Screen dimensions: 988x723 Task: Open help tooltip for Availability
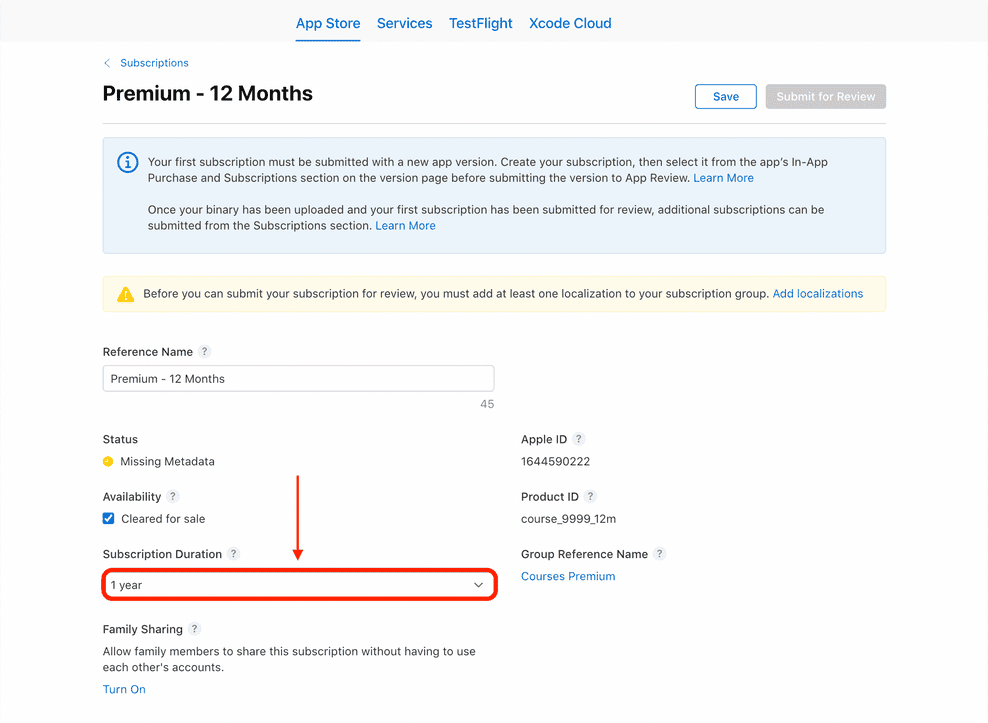click(x=173, y=497)
